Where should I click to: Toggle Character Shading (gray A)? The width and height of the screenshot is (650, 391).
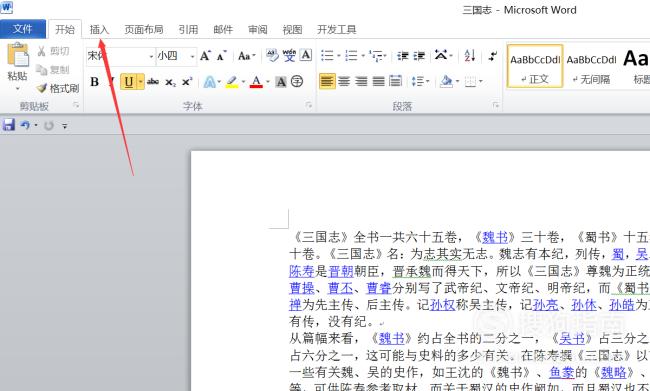tap(281, 82)
